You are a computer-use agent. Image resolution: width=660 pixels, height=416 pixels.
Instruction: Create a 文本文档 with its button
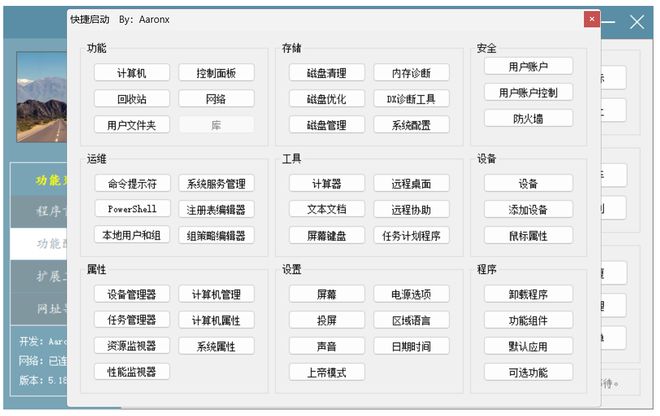pos(327,209)
